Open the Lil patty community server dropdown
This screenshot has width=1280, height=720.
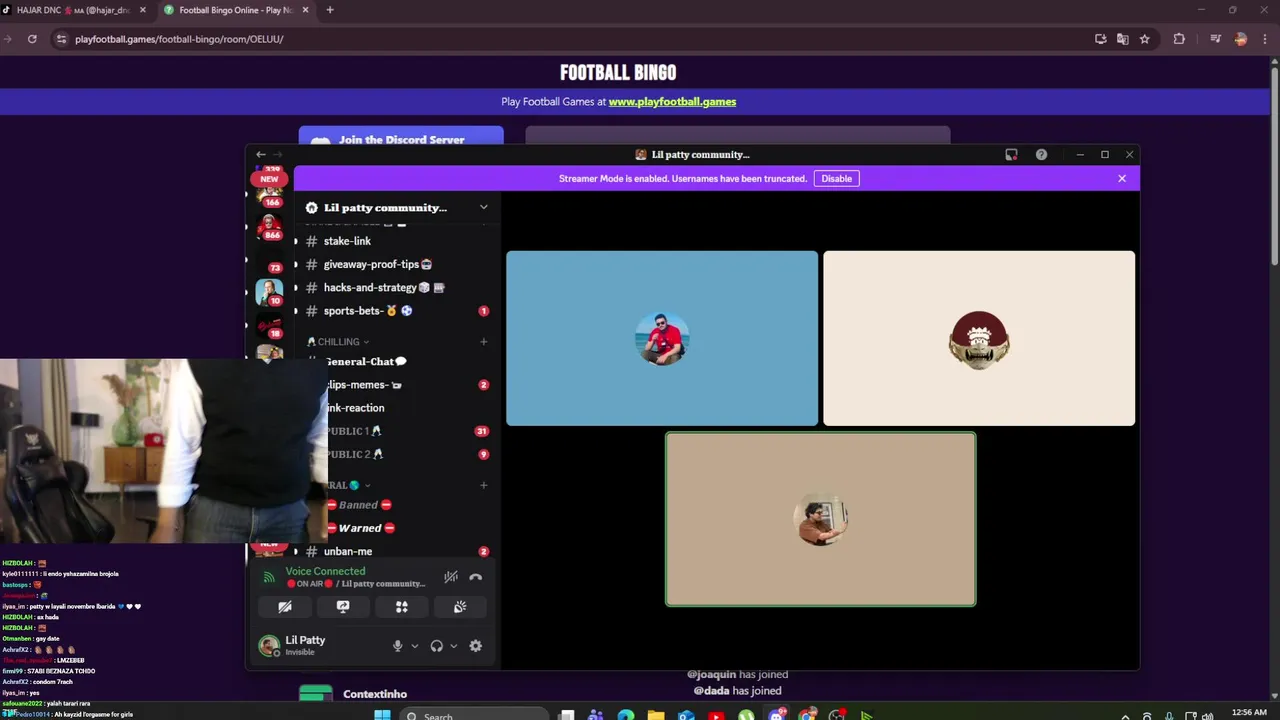(x=483, y=207)
